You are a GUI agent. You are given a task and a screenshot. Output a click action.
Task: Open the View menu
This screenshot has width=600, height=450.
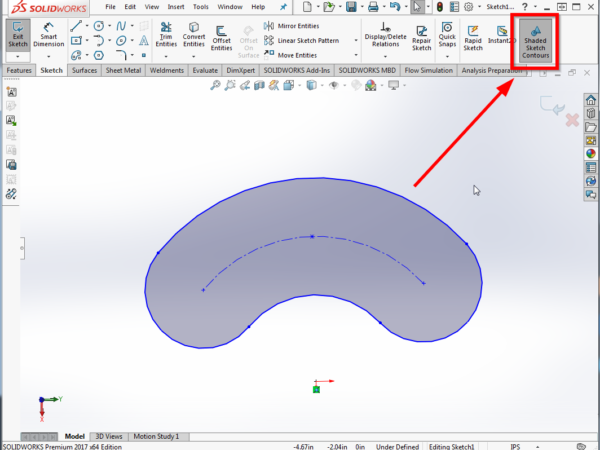pyautogui.click(x=152, y=7)
